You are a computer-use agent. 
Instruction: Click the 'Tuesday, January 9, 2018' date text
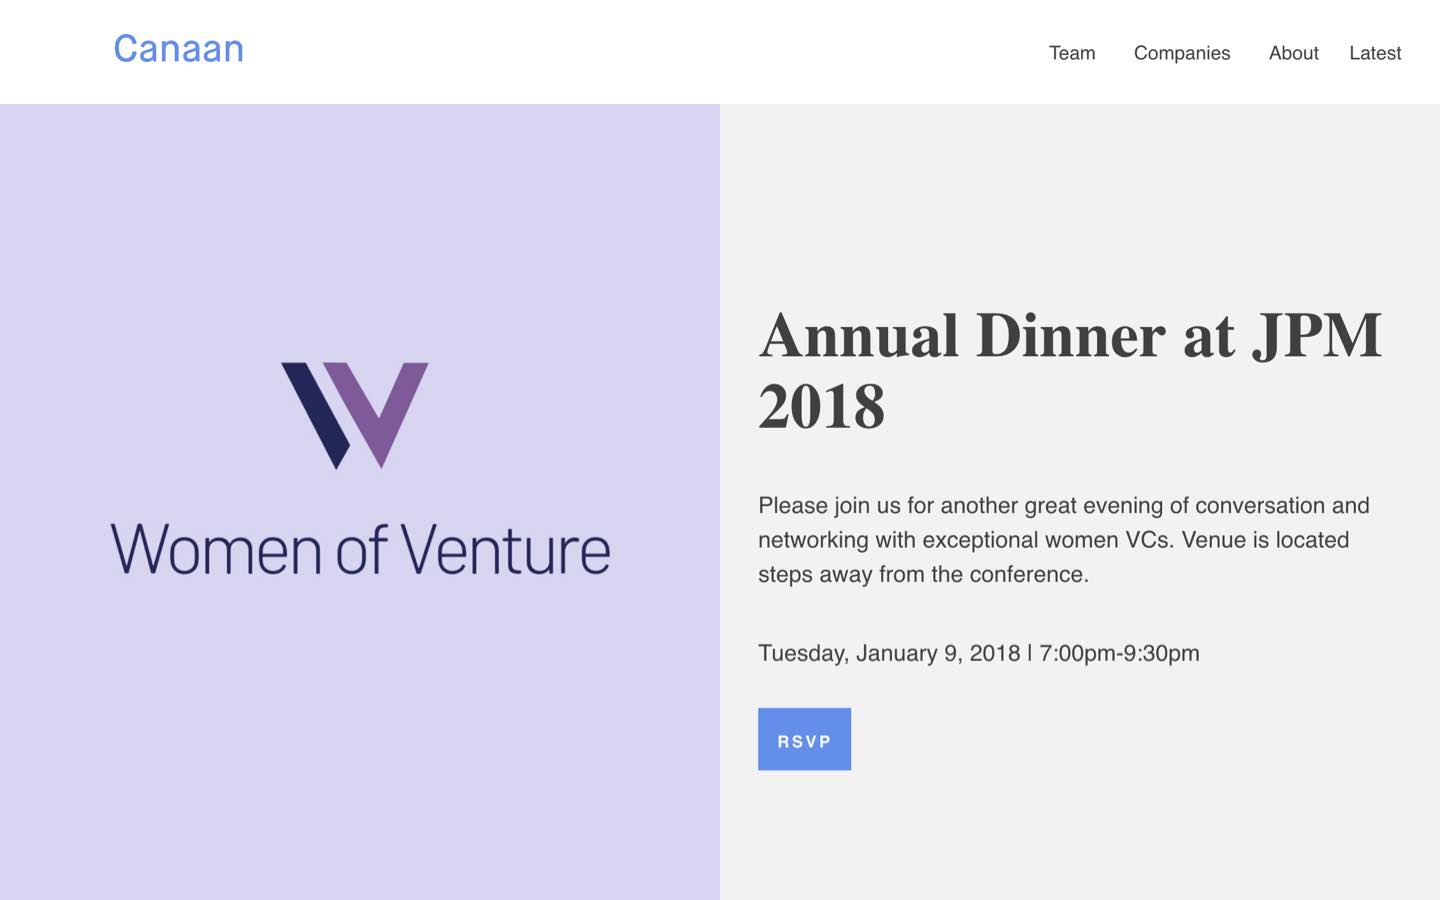pos(888,653)
